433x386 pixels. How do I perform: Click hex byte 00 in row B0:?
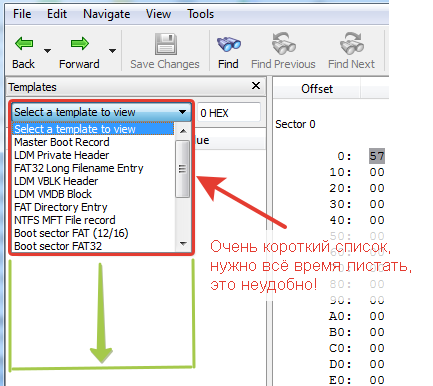(x=377, y=332)
